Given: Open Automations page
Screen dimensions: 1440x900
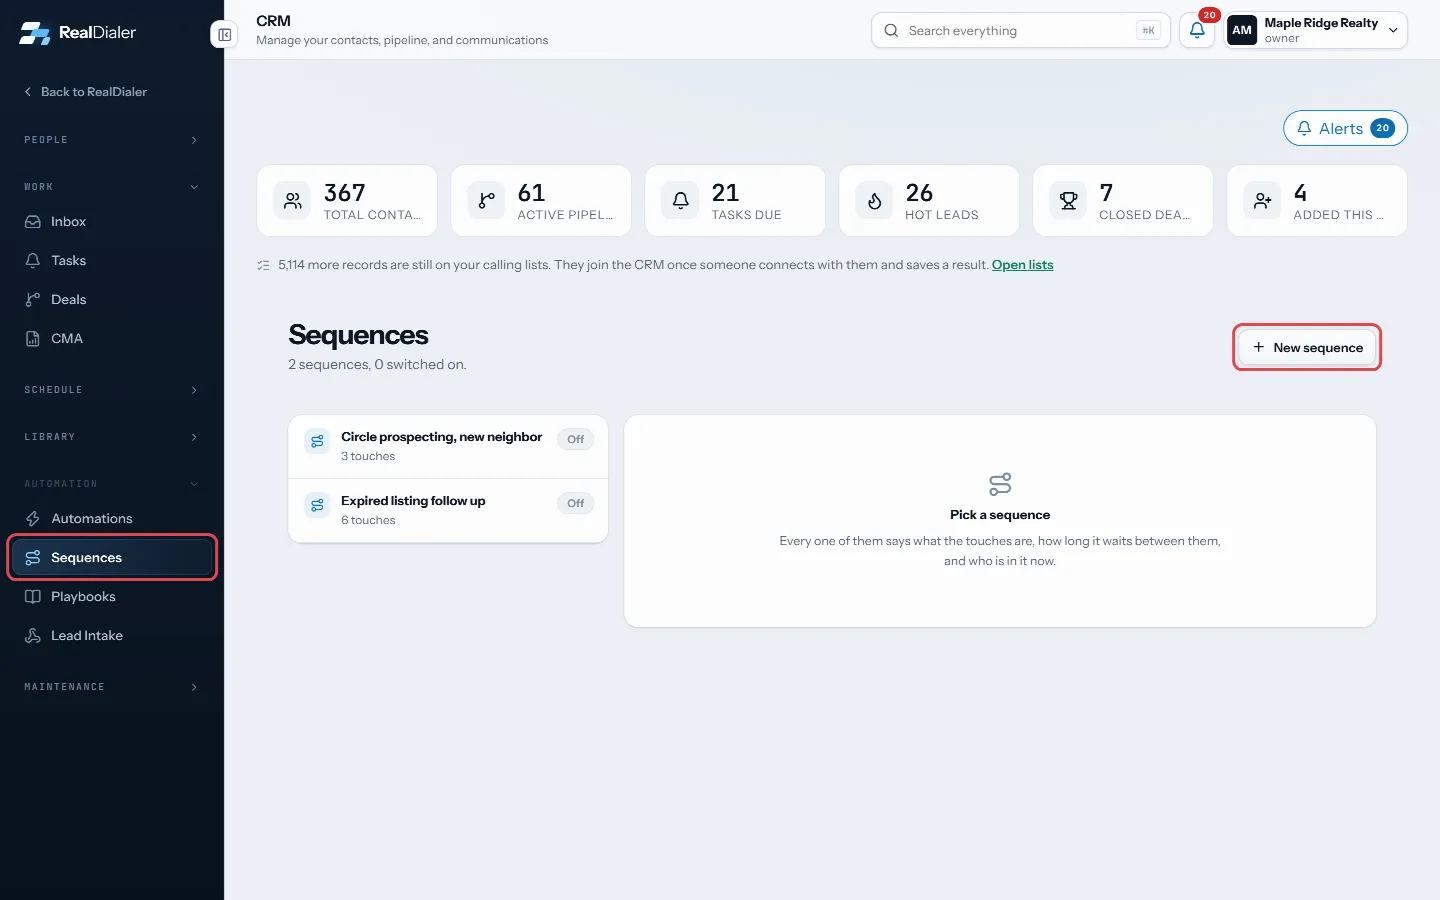Looking at the screenshot, I should (112, 518).
